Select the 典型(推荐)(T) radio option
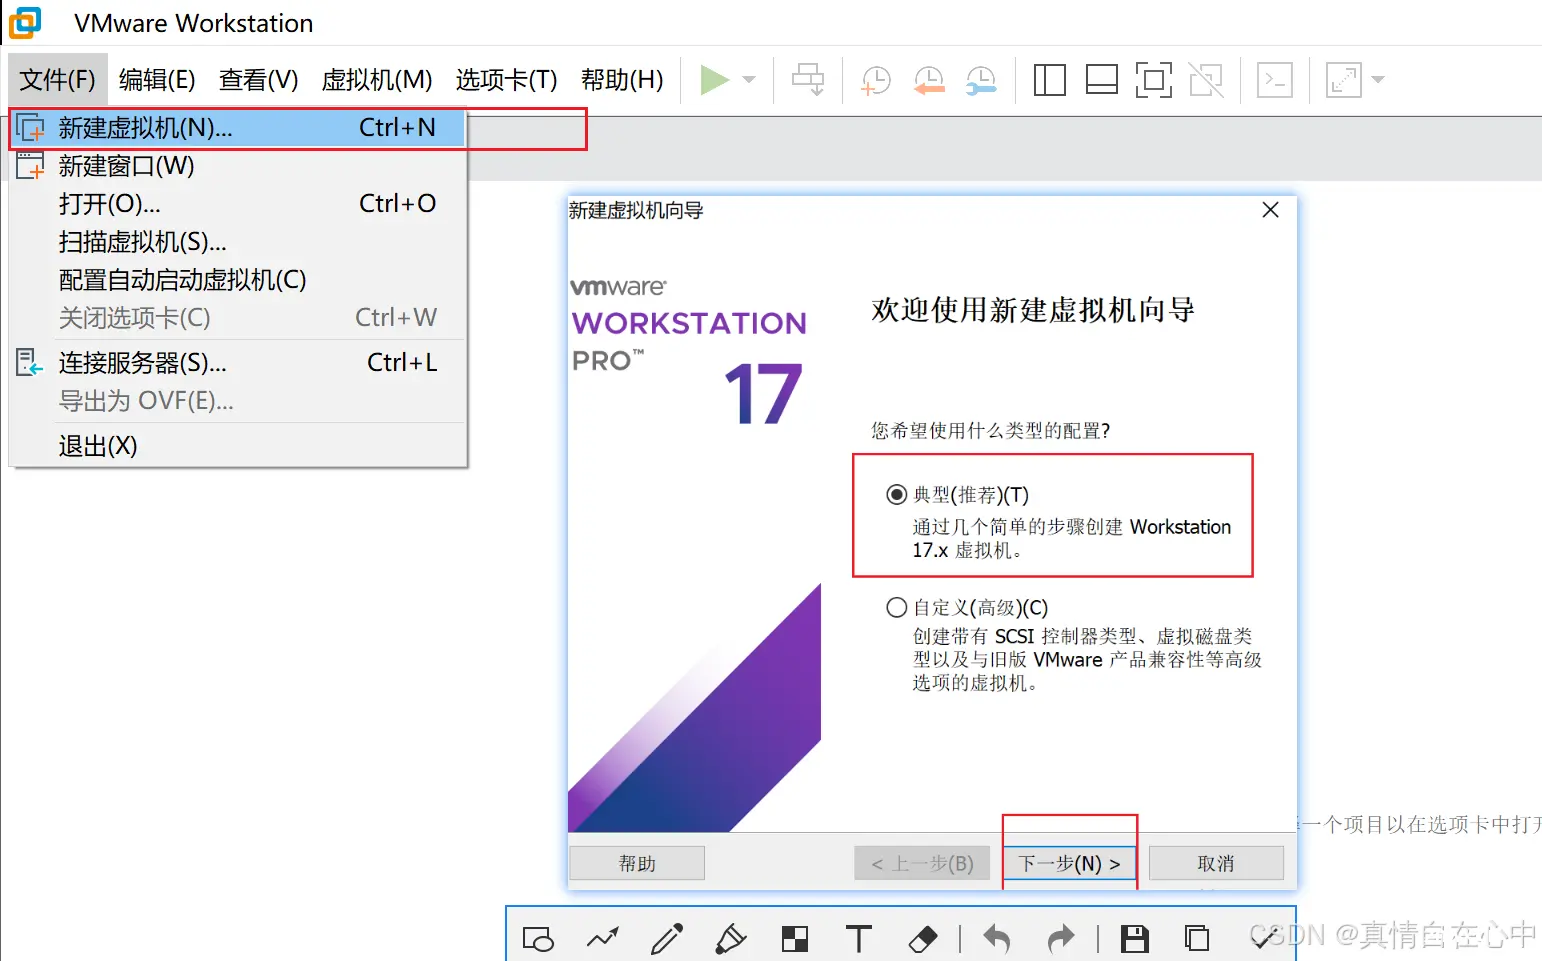 [896, 495]
